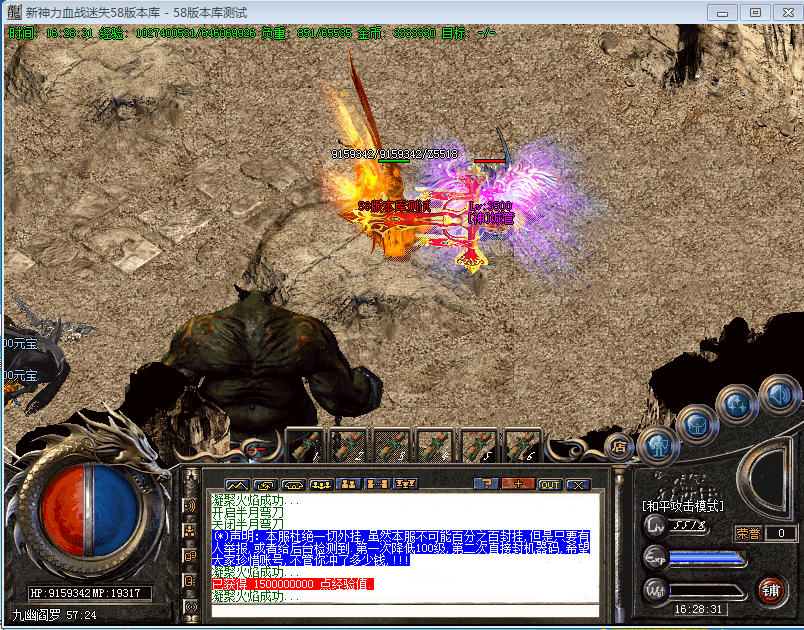Click the handshake-shaped button above chat
This screenshot has width=804, height=630.
point(294,484)
